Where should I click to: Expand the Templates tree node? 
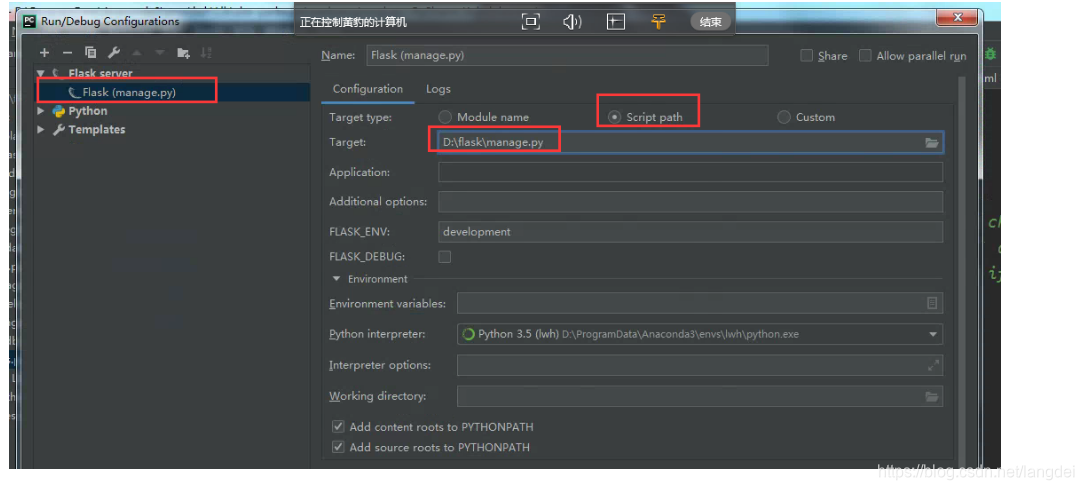tap(41, 129)
